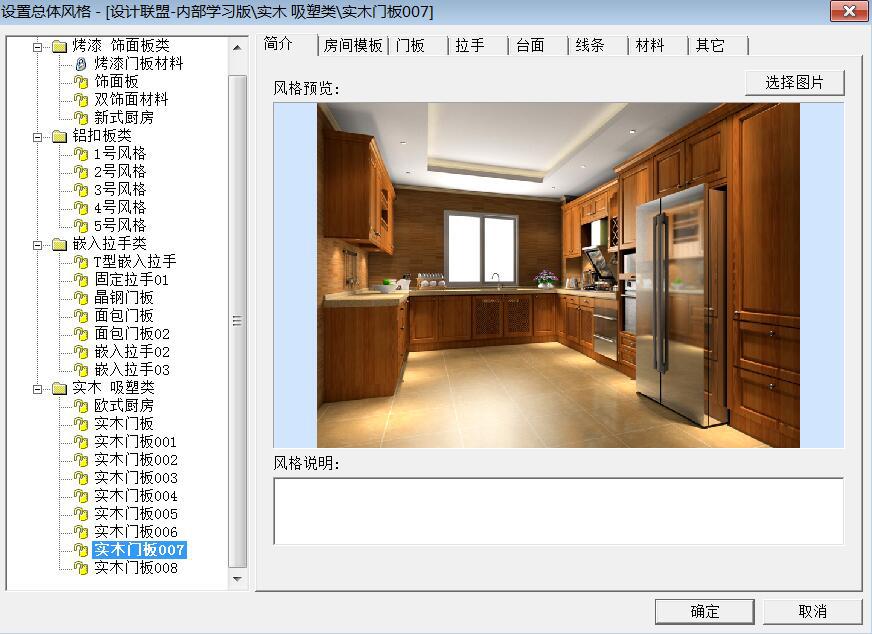Select T型嵌入拉手 style
The width and height of the screenshot is (872, 634).
[135, 261]
